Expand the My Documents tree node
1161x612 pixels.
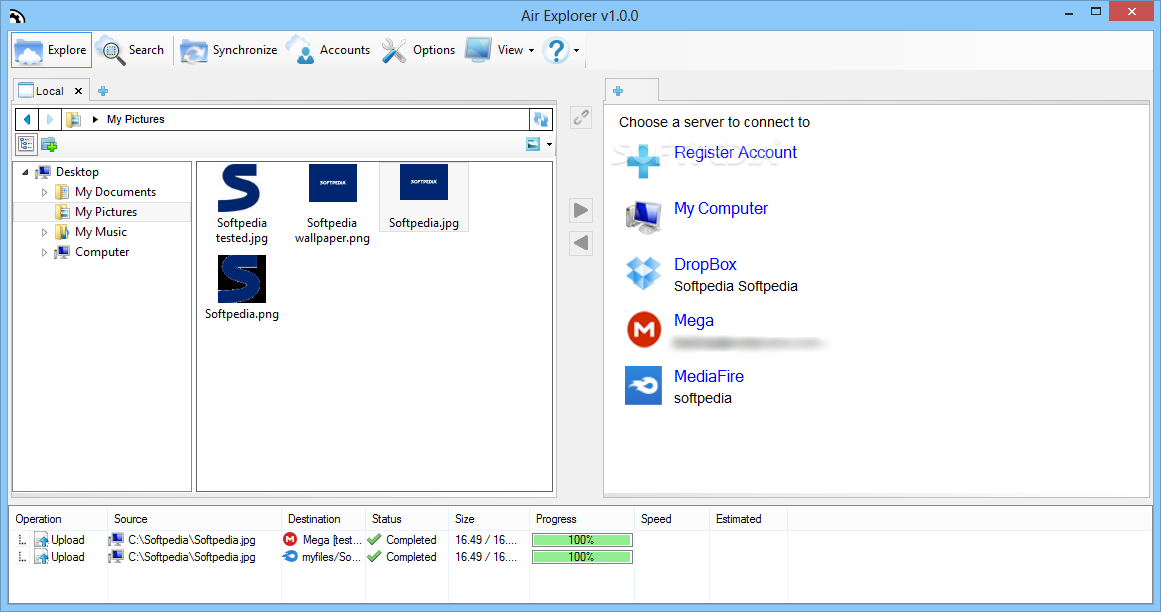coord(44,192)
